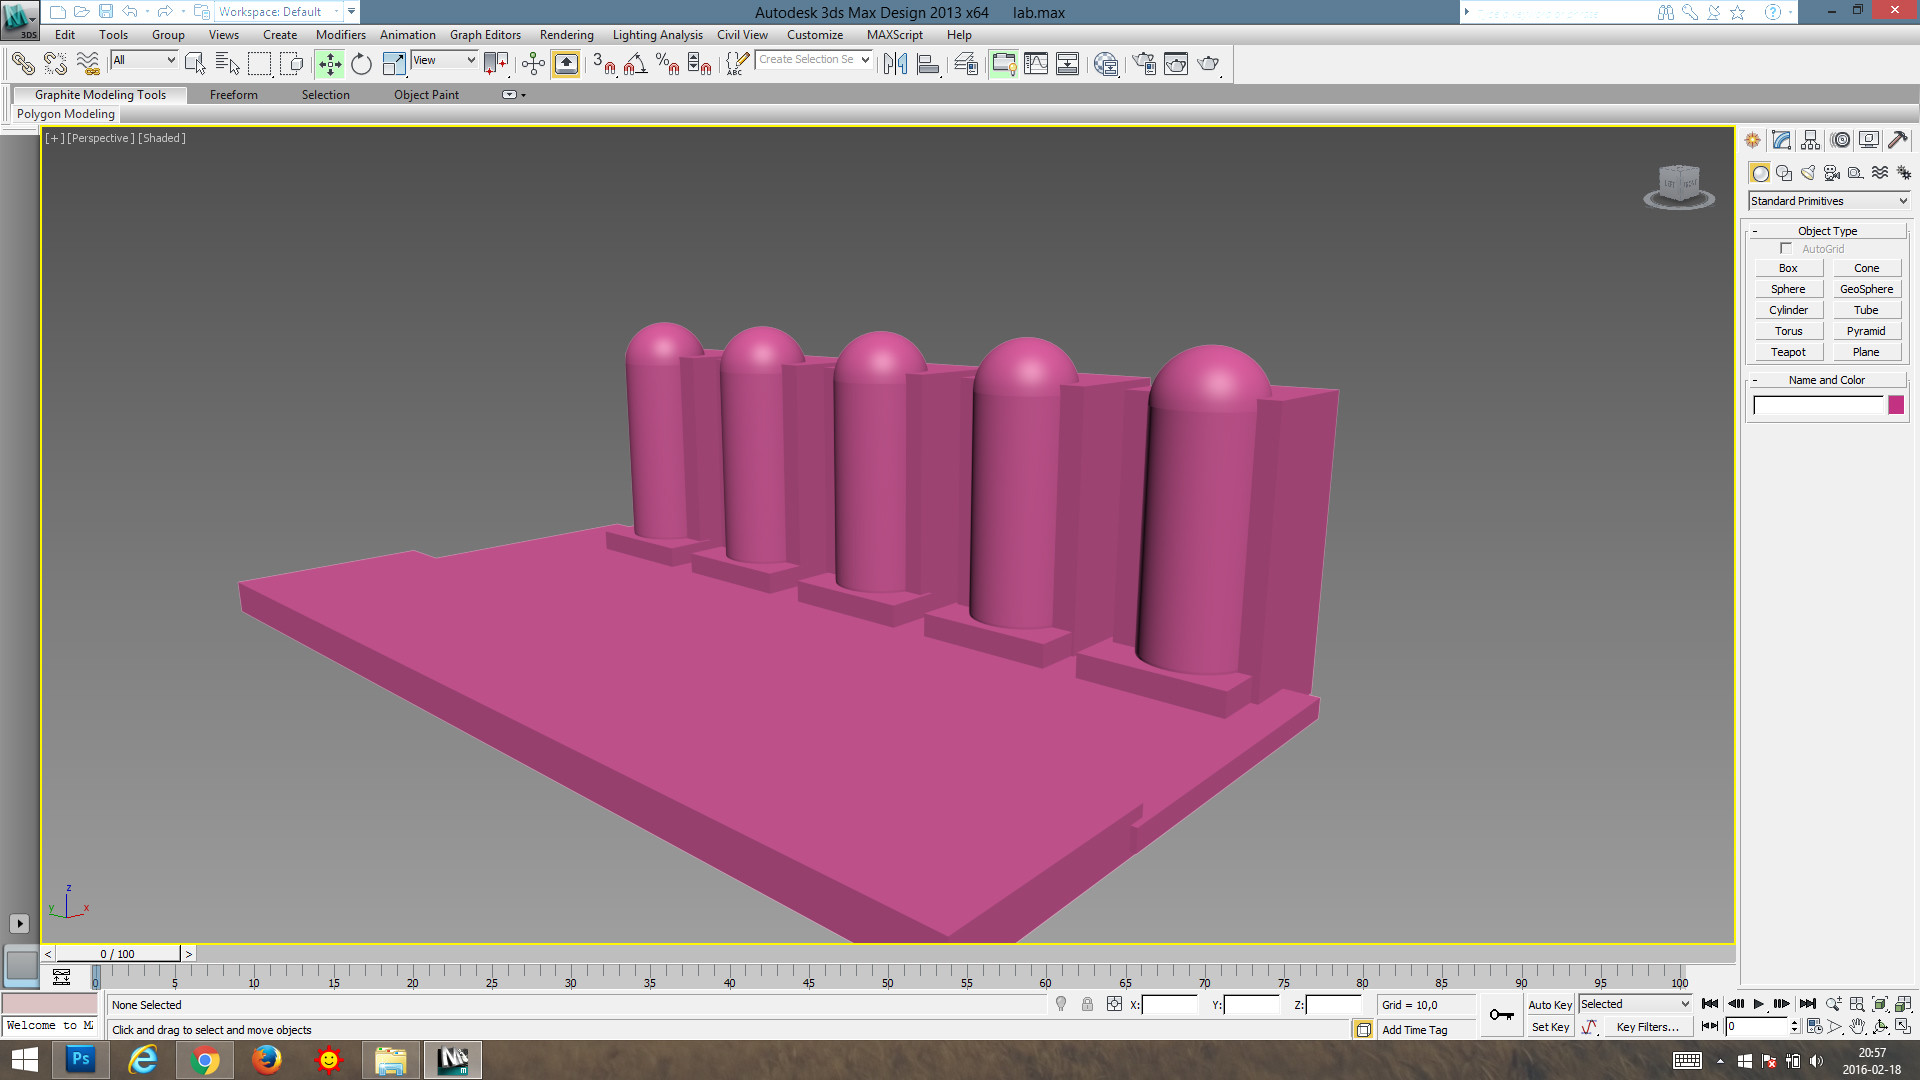The image size is (1920, 1080).
Task: Choose Rectangular Selection Region tool
Action: (x=259, y=64)
